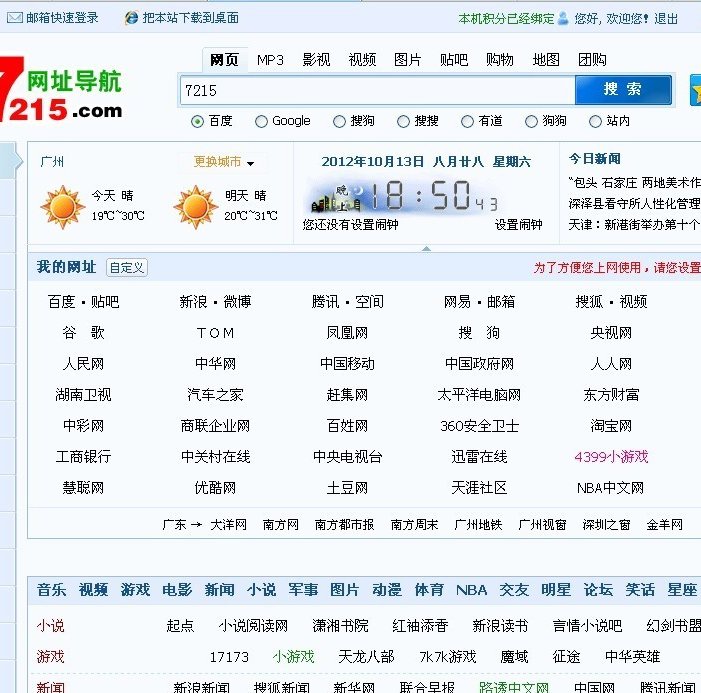Open the 起点 novel site link
The image size is (701, 693).
click(180, 625)
